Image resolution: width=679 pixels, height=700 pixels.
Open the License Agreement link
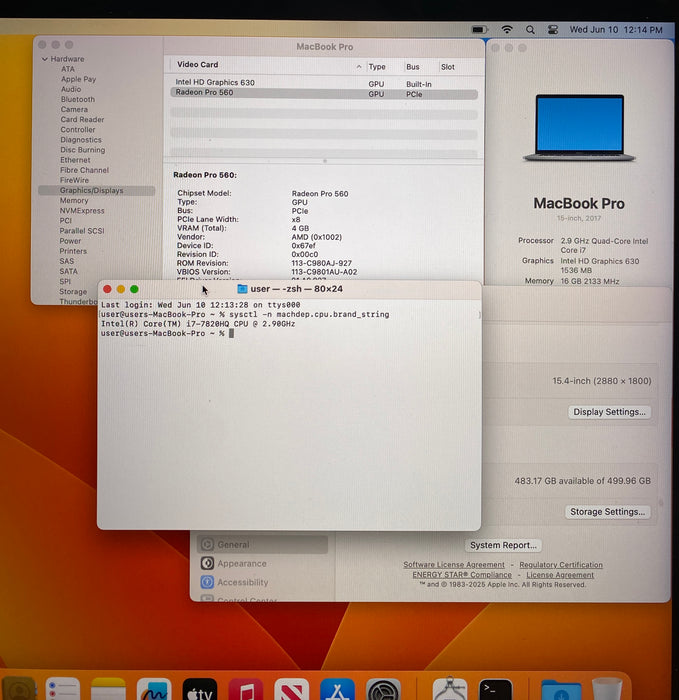point(560,575)
